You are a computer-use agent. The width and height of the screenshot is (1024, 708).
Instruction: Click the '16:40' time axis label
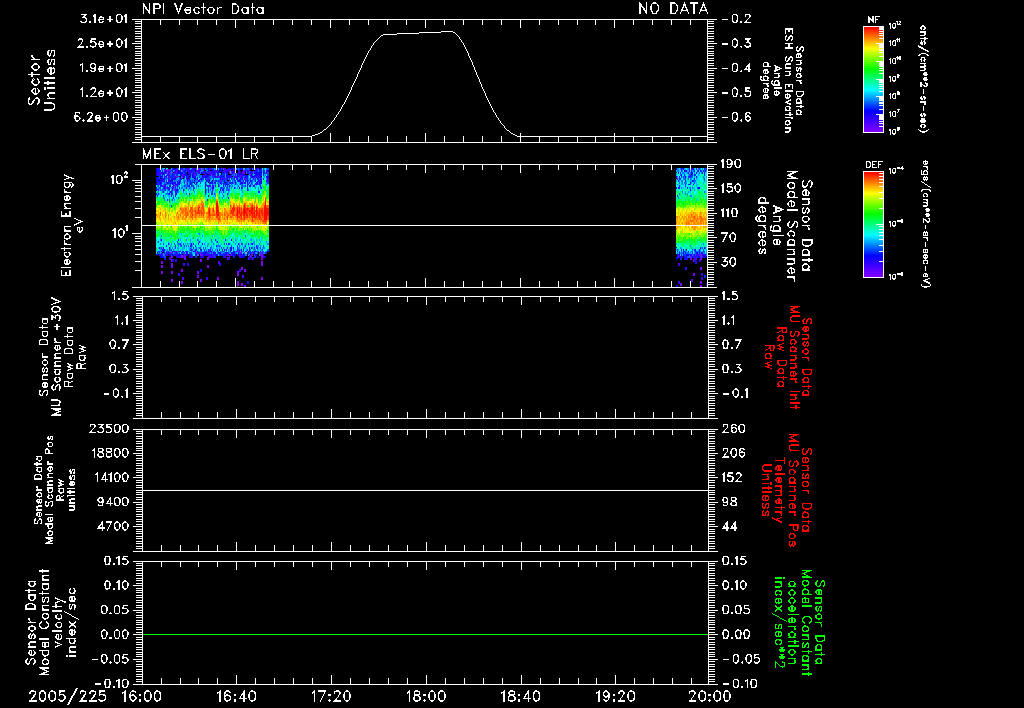click(236, 696)
